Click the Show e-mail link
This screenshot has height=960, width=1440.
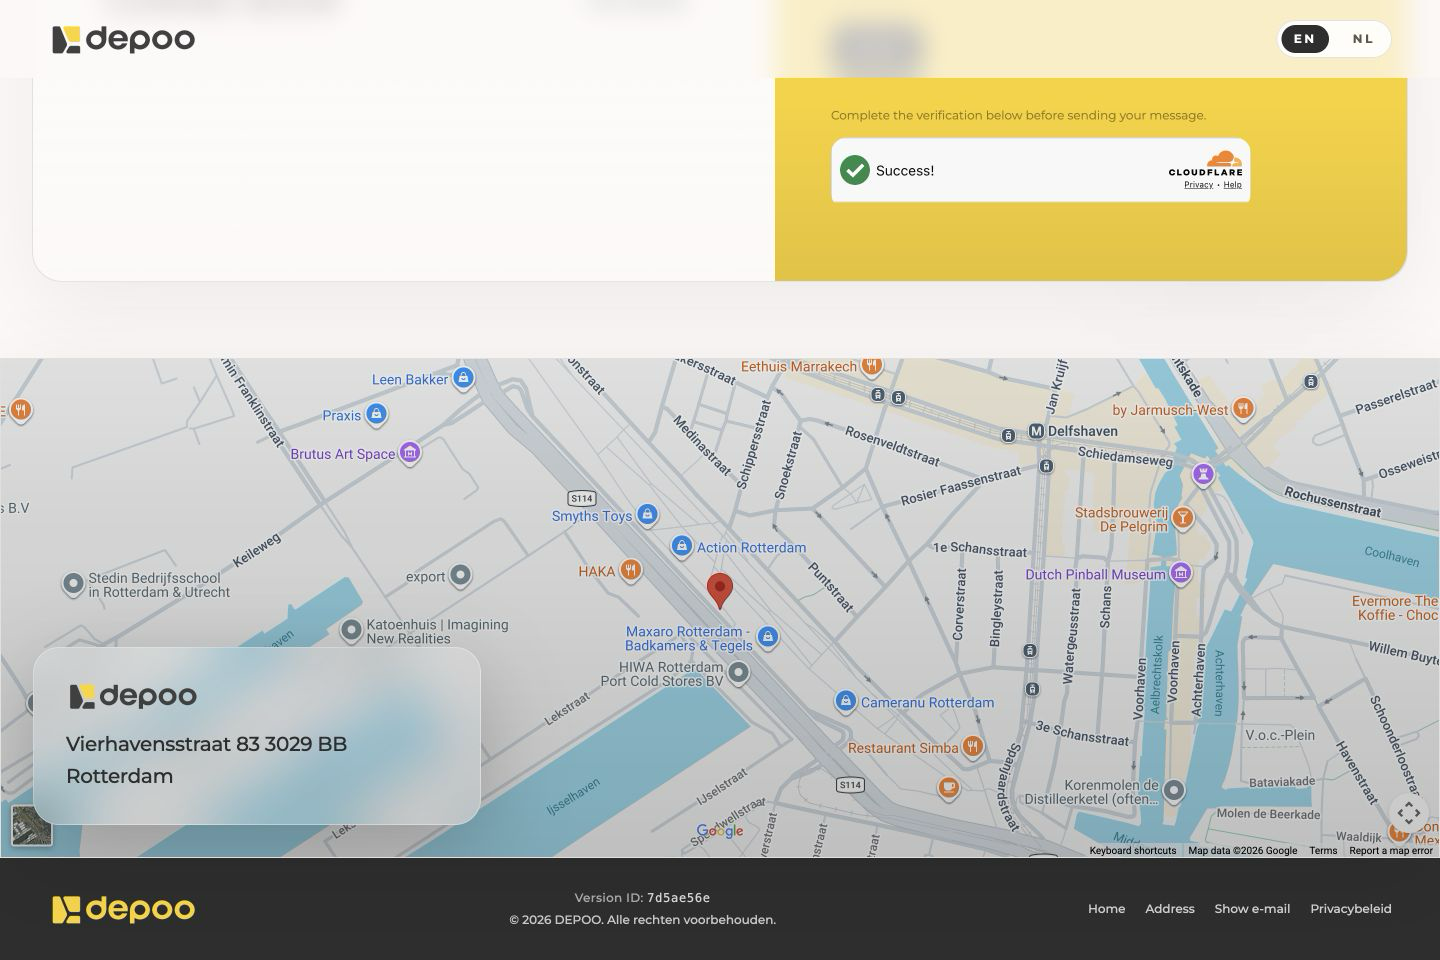(1252, 909)
